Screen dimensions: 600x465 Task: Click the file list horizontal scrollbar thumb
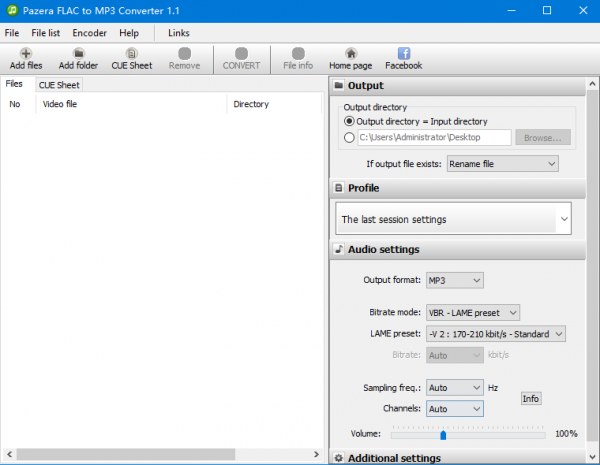[126, 454]
